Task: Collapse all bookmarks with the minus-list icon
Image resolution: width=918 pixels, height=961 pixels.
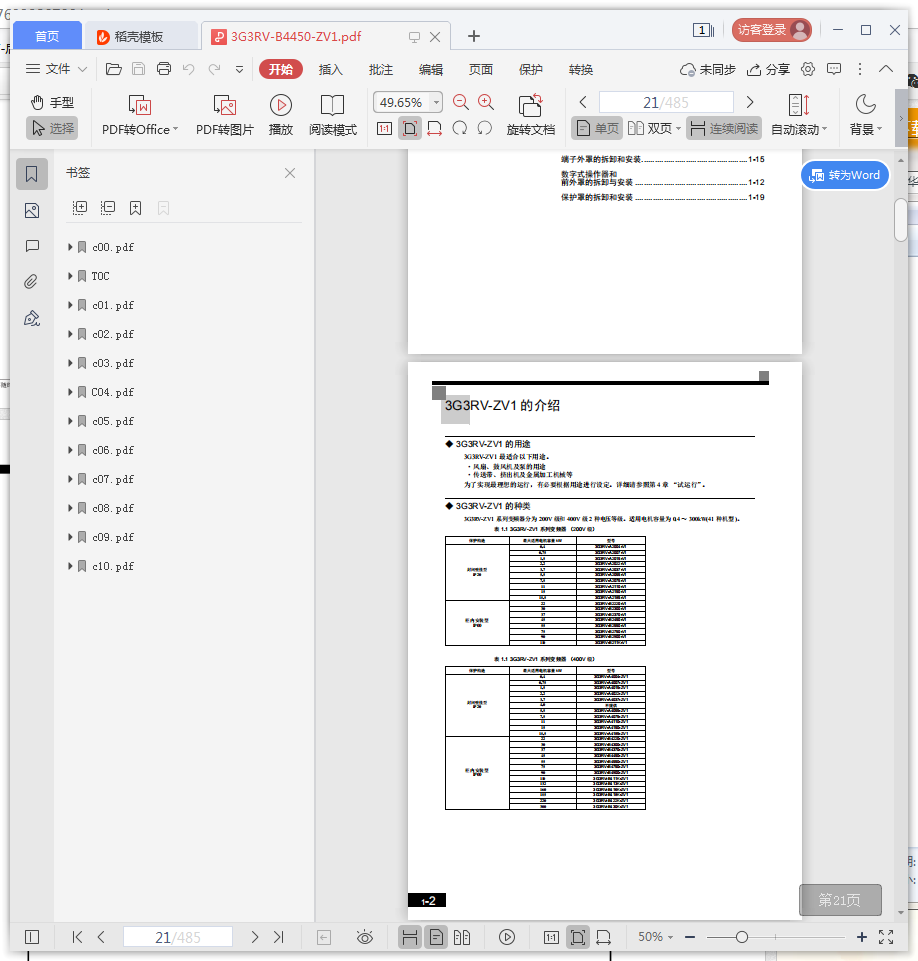Action: click(108, 208)
